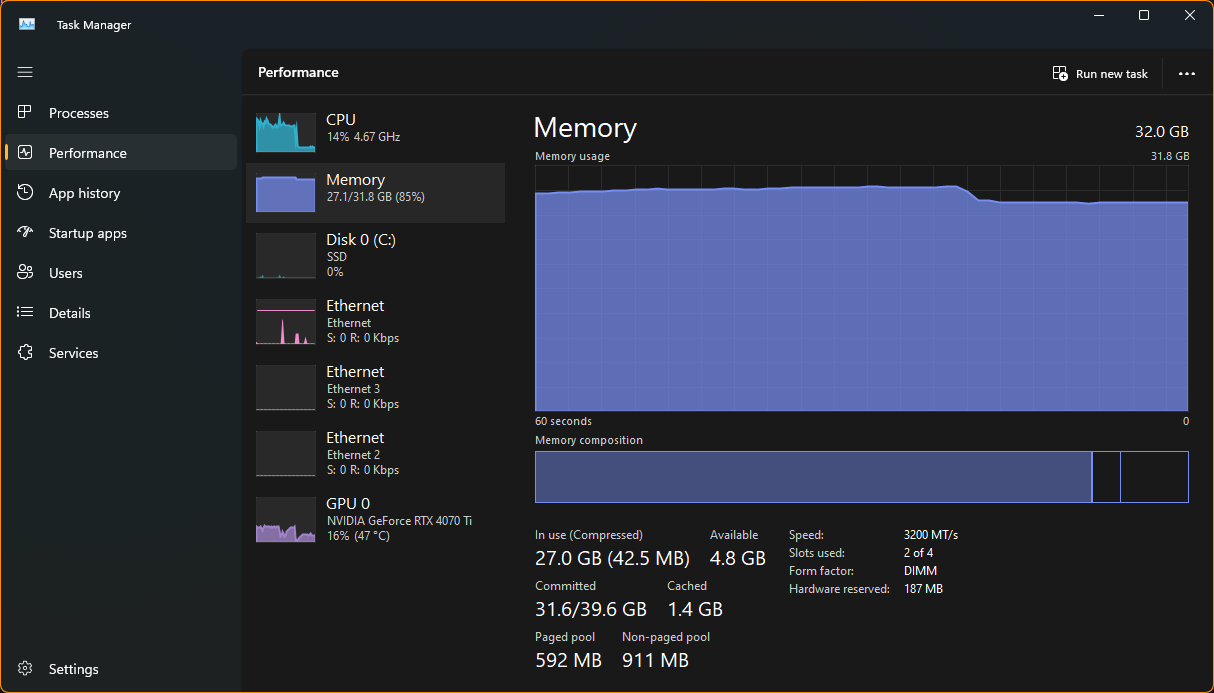The image size is (1214, 693).
Task: Click the Task Manager title bar icon
Action: point(27,24)
